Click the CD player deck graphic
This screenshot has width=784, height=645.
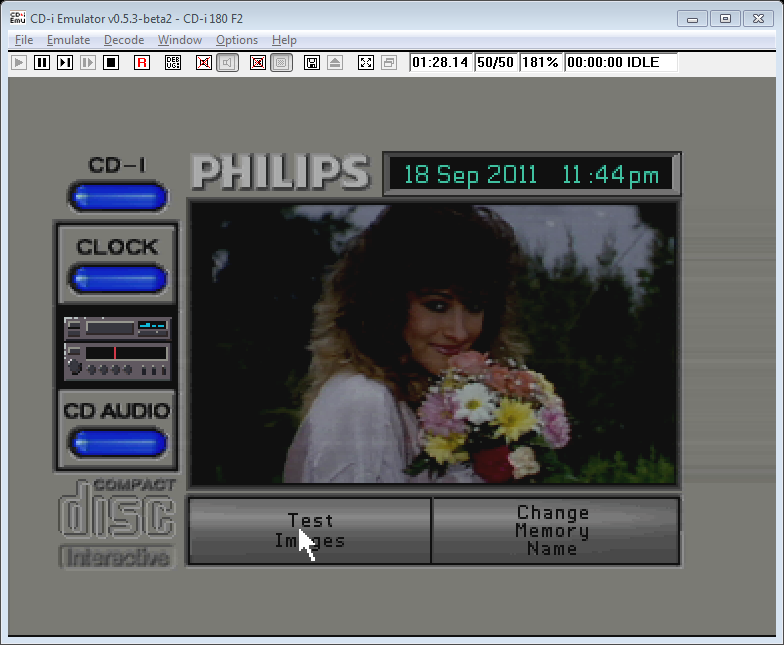pos(117,348)
